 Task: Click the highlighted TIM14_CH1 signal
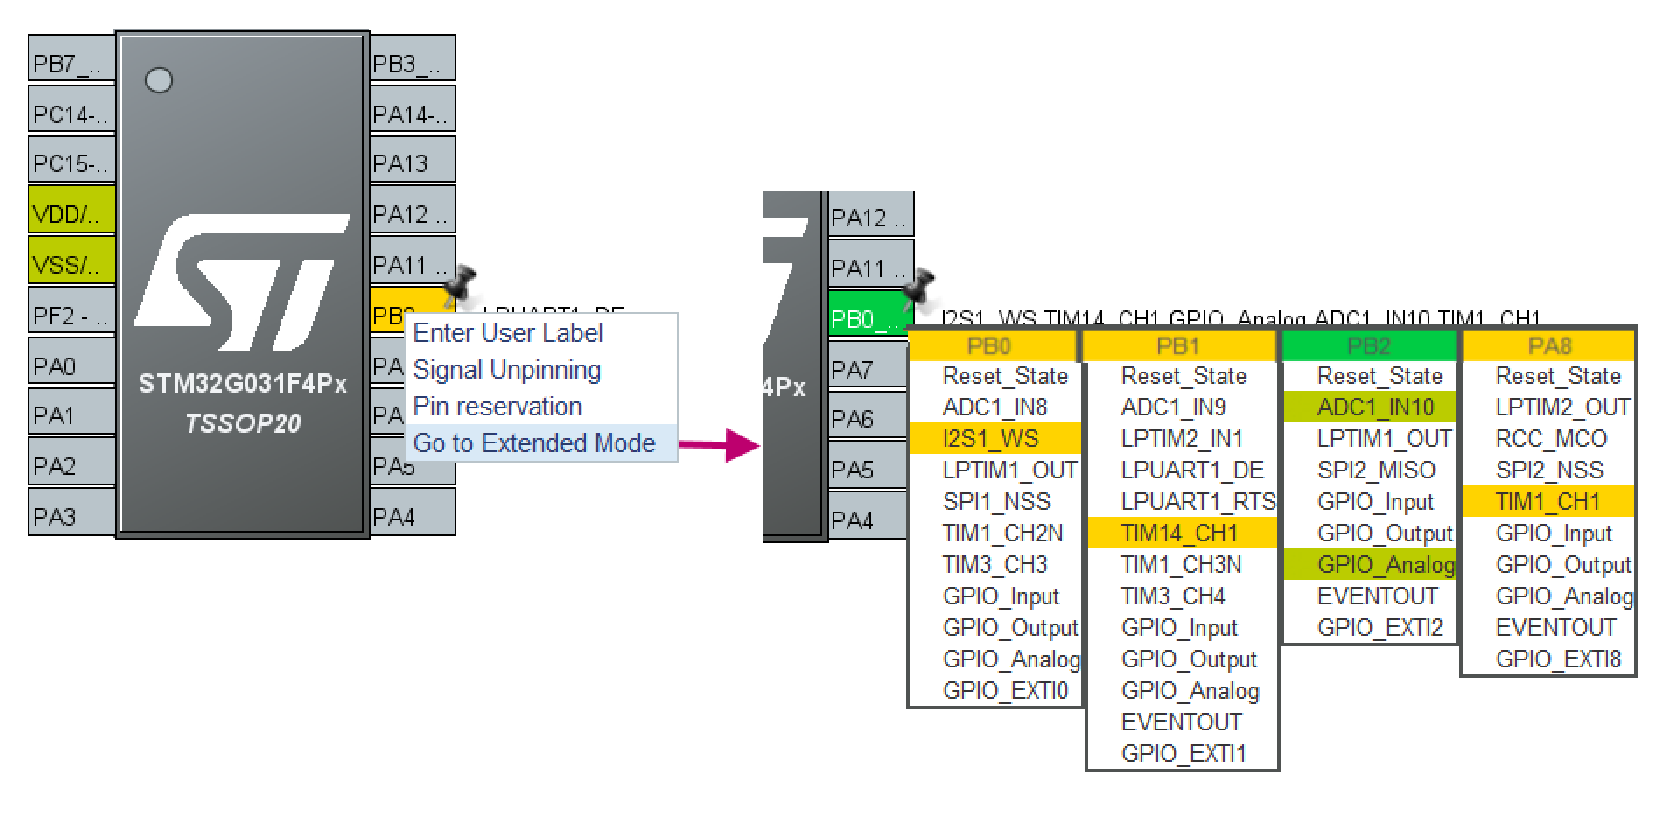tap(1181, 533)
